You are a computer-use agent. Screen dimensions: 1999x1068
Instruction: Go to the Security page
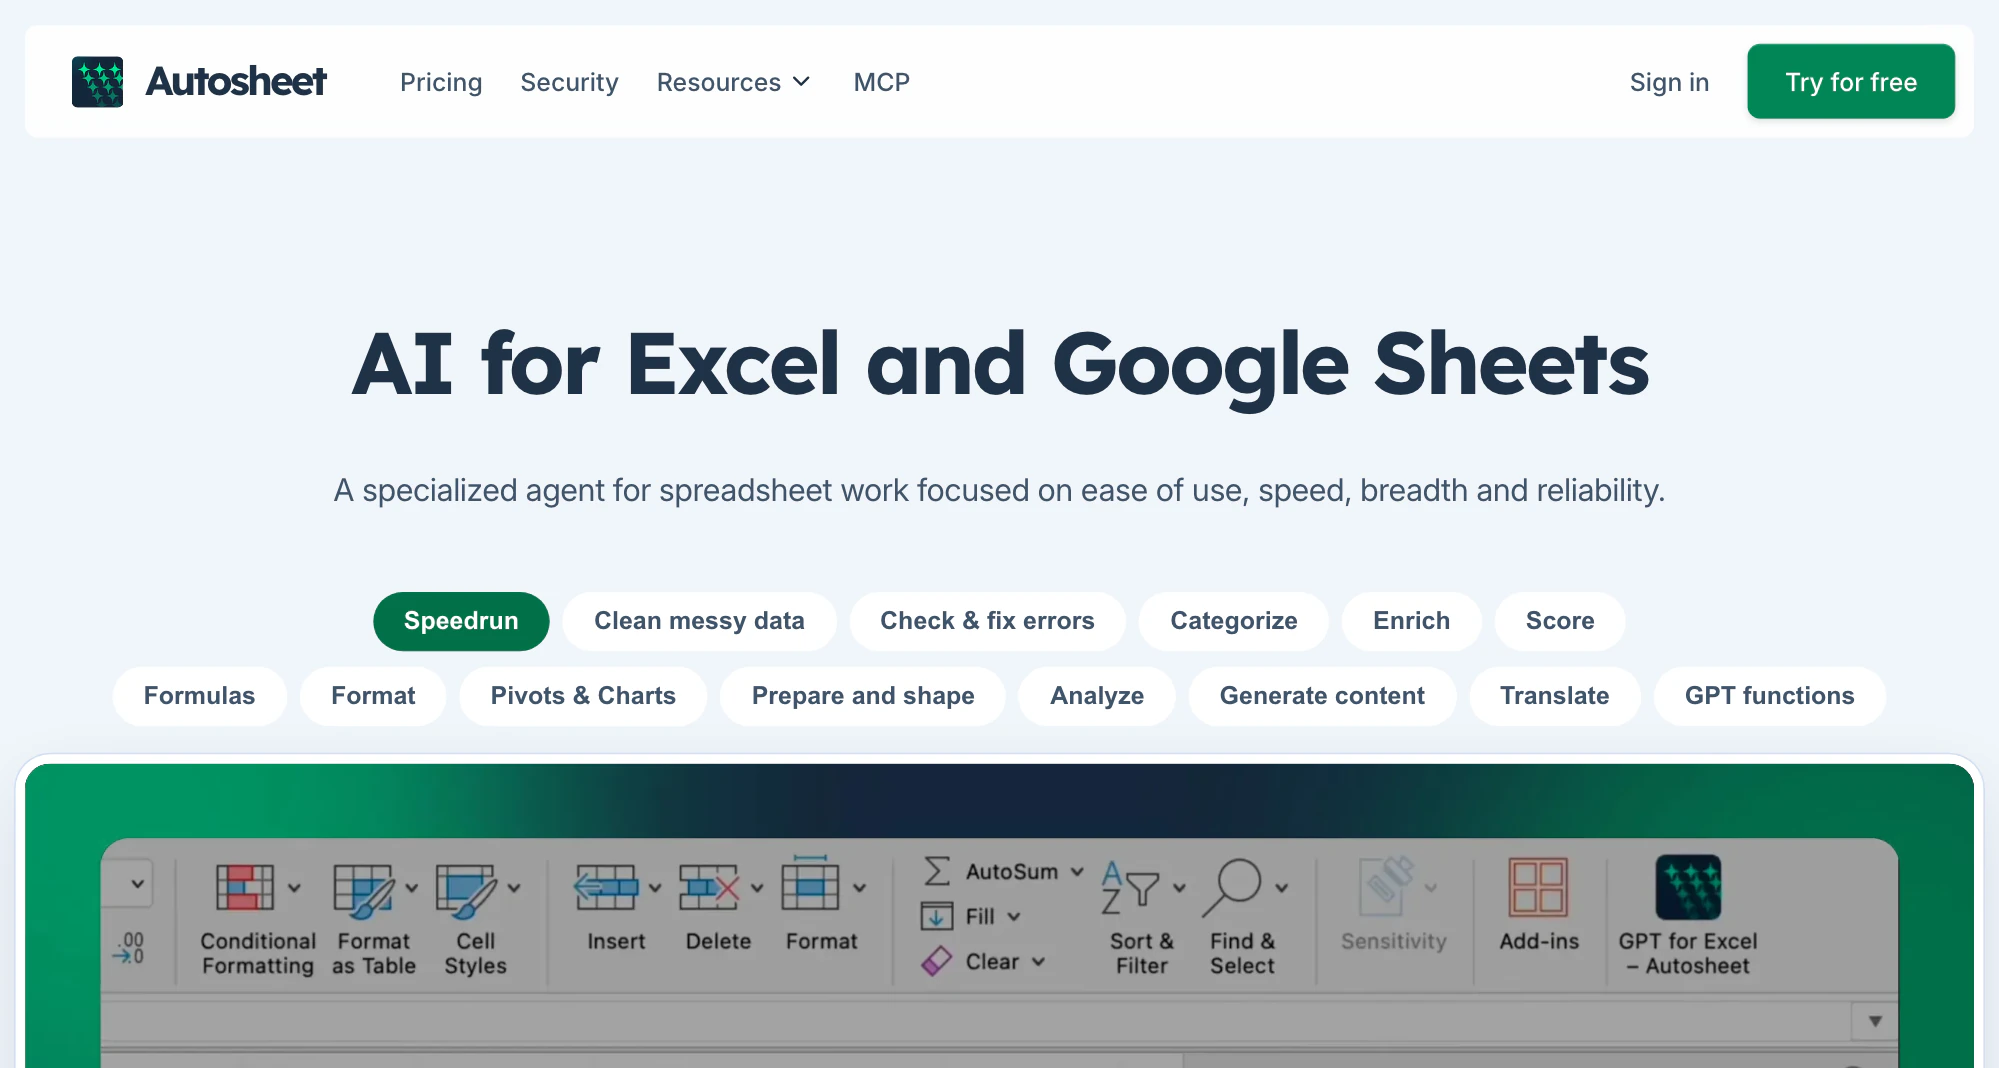click(569, 82)
